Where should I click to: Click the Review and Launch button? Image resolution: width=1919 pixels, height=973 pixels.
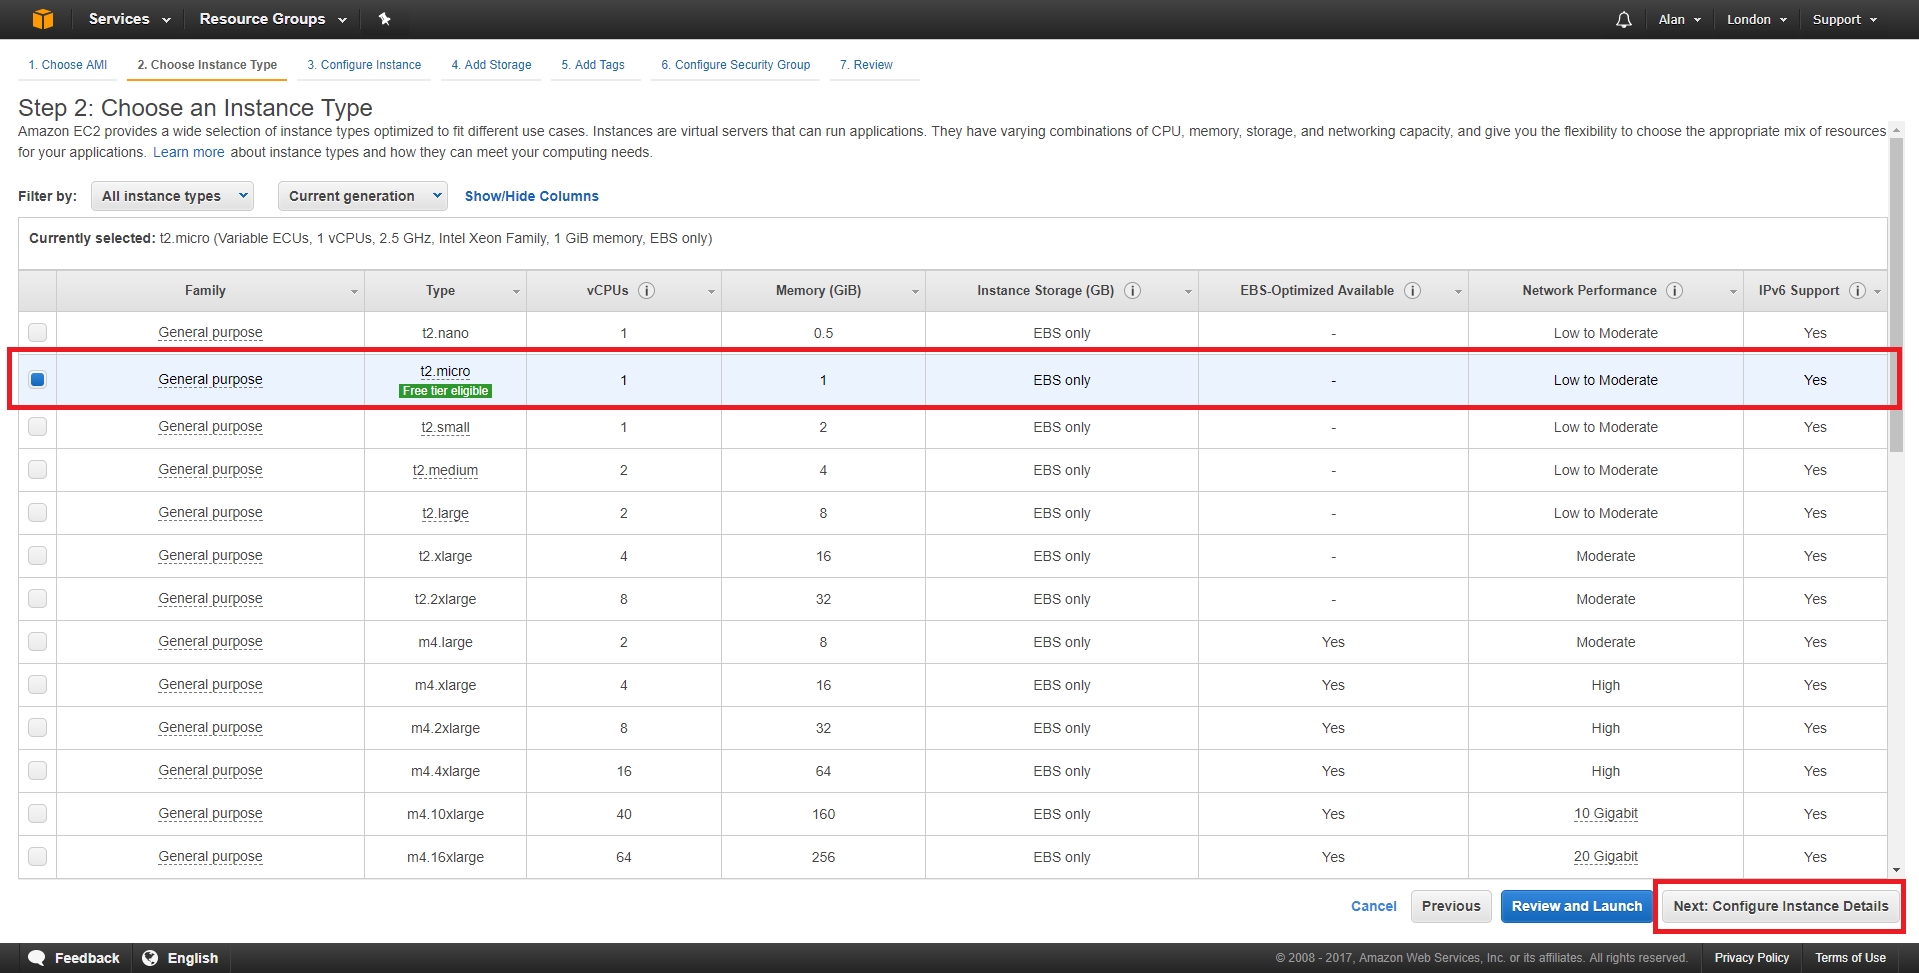pyautogui.click(x=1577, y=906)
